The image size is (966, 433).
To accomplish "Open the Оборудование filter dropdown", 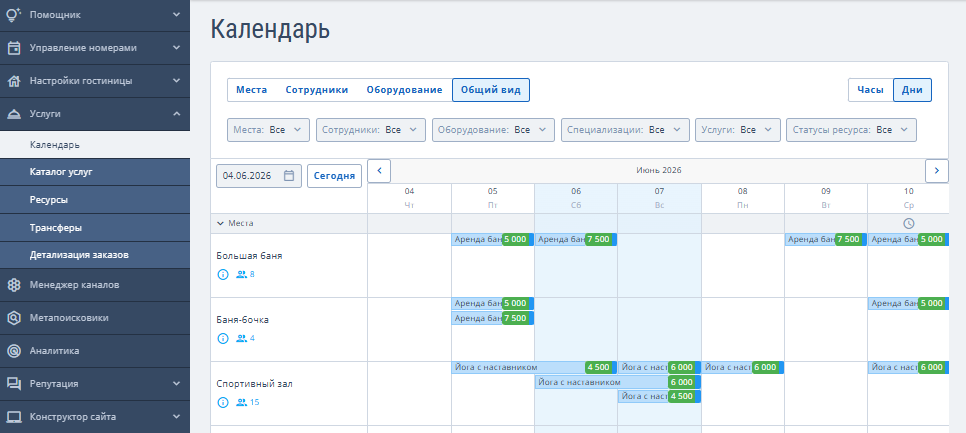I will [x=493, y=130].
